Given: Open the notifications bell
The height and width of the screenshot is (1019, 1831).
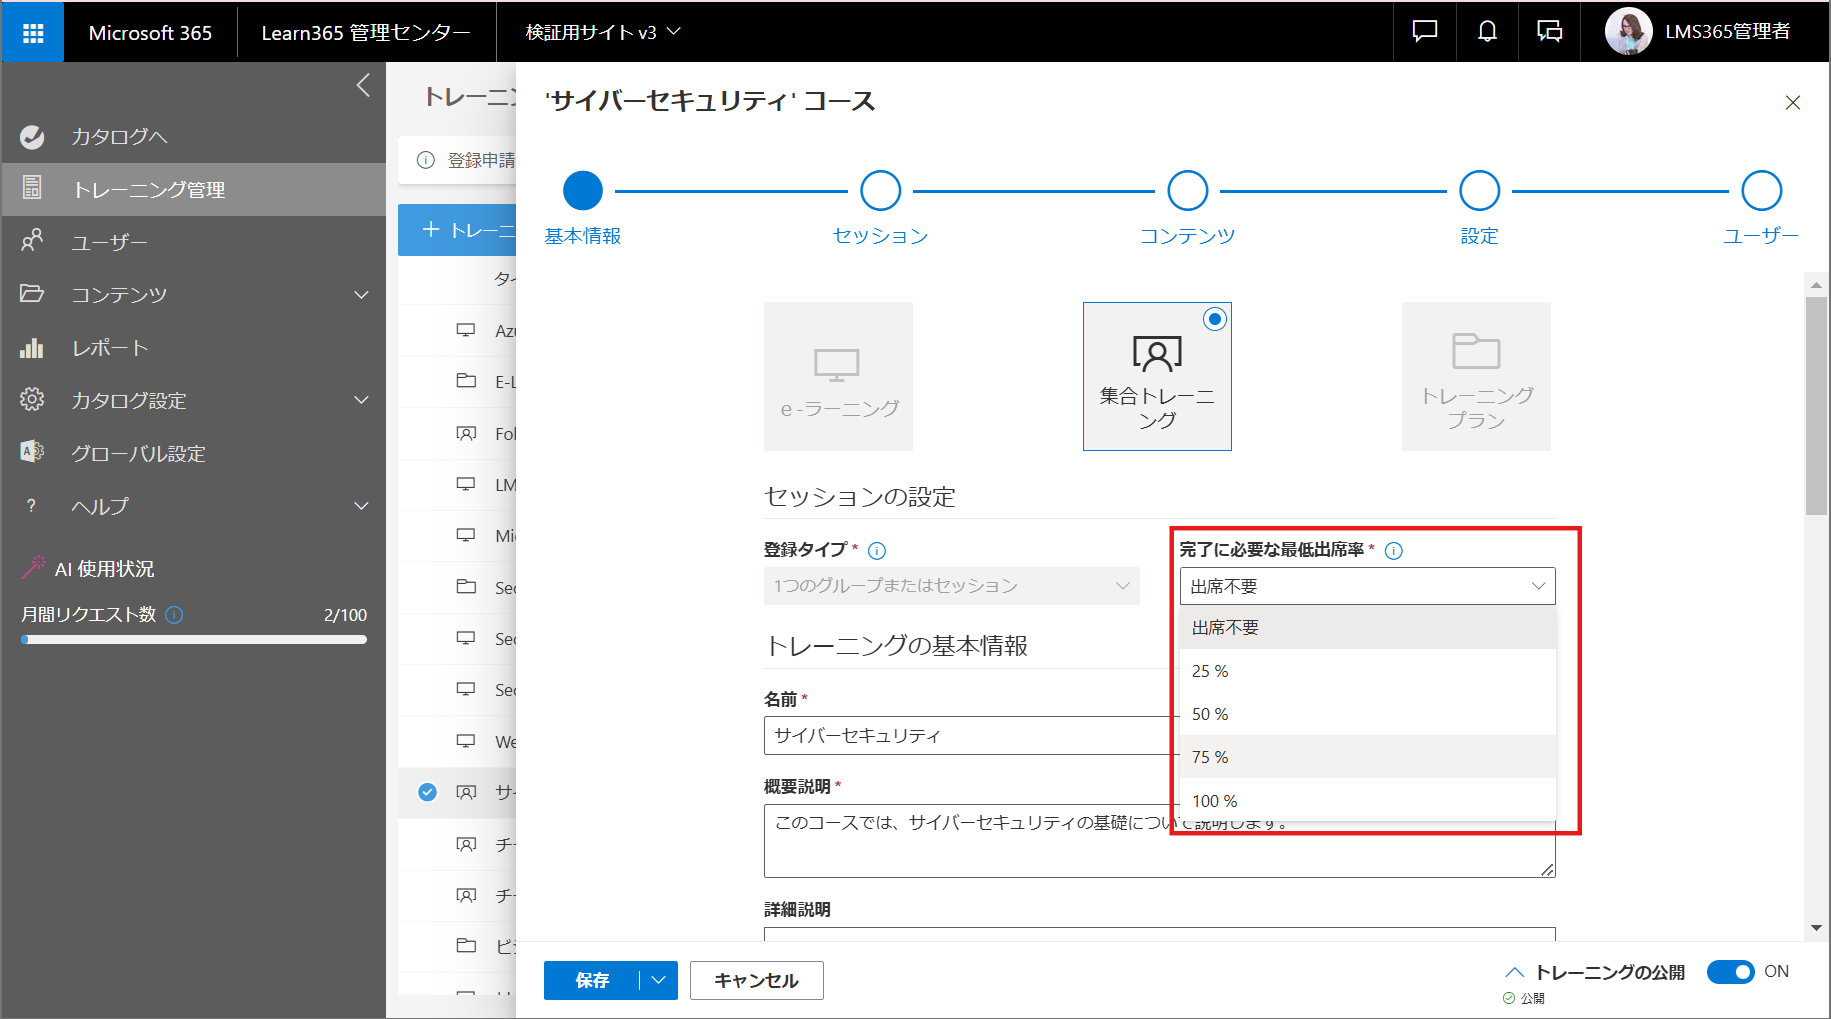Looking at the screenshot, I should (x=1487, y=32).
